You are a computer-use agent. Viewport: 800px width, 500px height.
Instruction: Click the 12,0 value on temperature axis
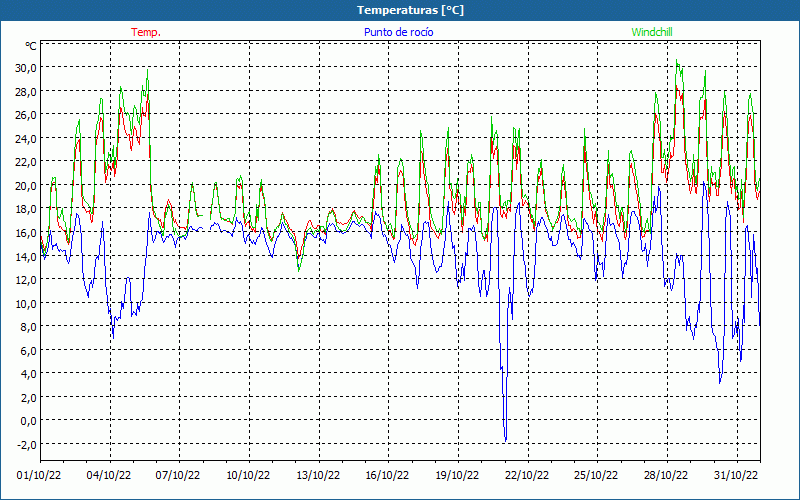point(27,280)
